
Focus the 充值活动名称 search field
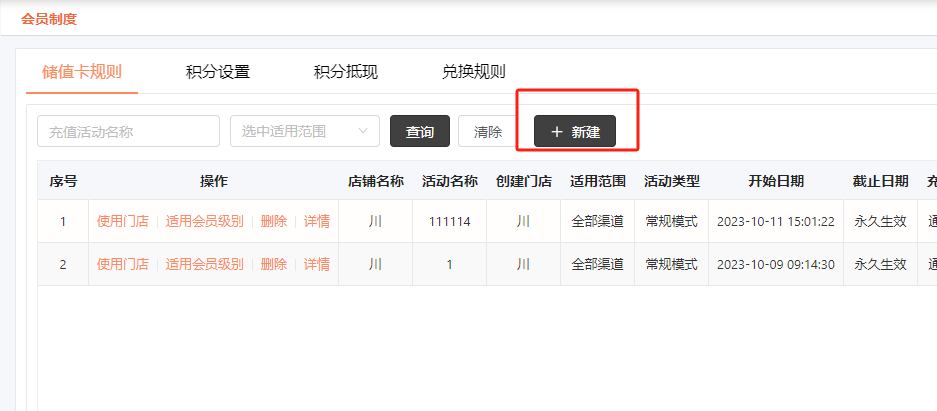click(x=128, y=131)
